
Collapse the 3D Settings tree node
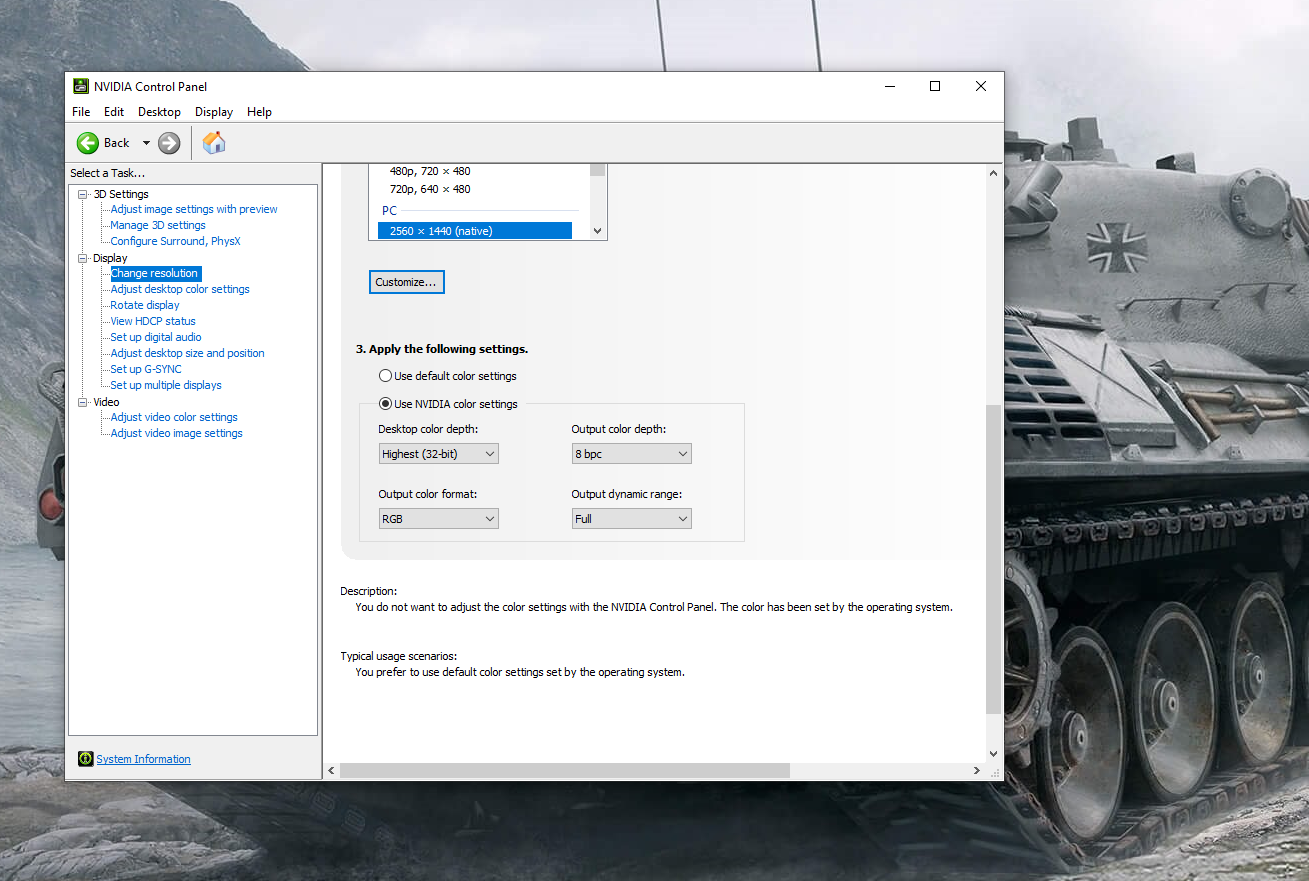[x=83, y=194]
